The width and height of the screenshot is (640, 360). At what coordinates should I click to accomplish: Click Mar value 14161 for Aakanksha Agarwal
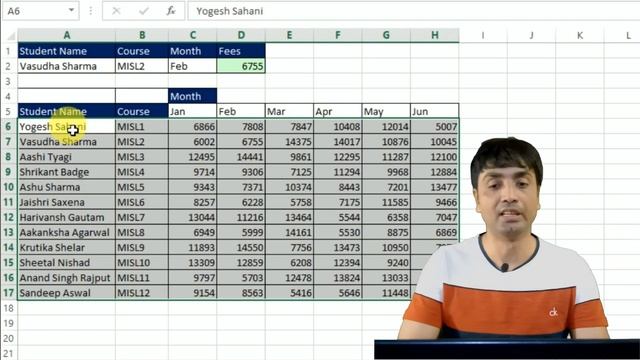click(x=289, y=232)
